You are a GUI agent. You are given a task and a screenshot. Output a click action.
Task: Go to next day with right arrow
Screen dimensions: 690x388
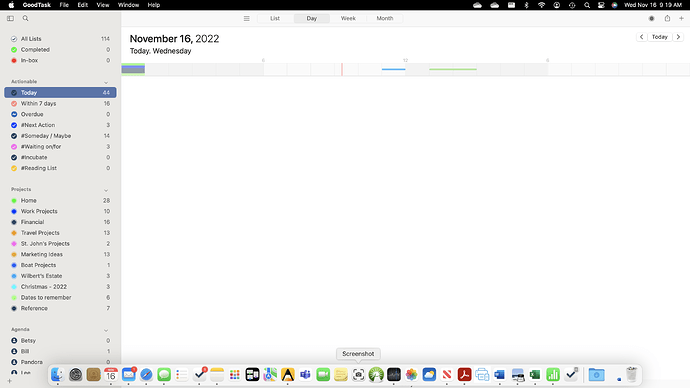click(679, 37)
